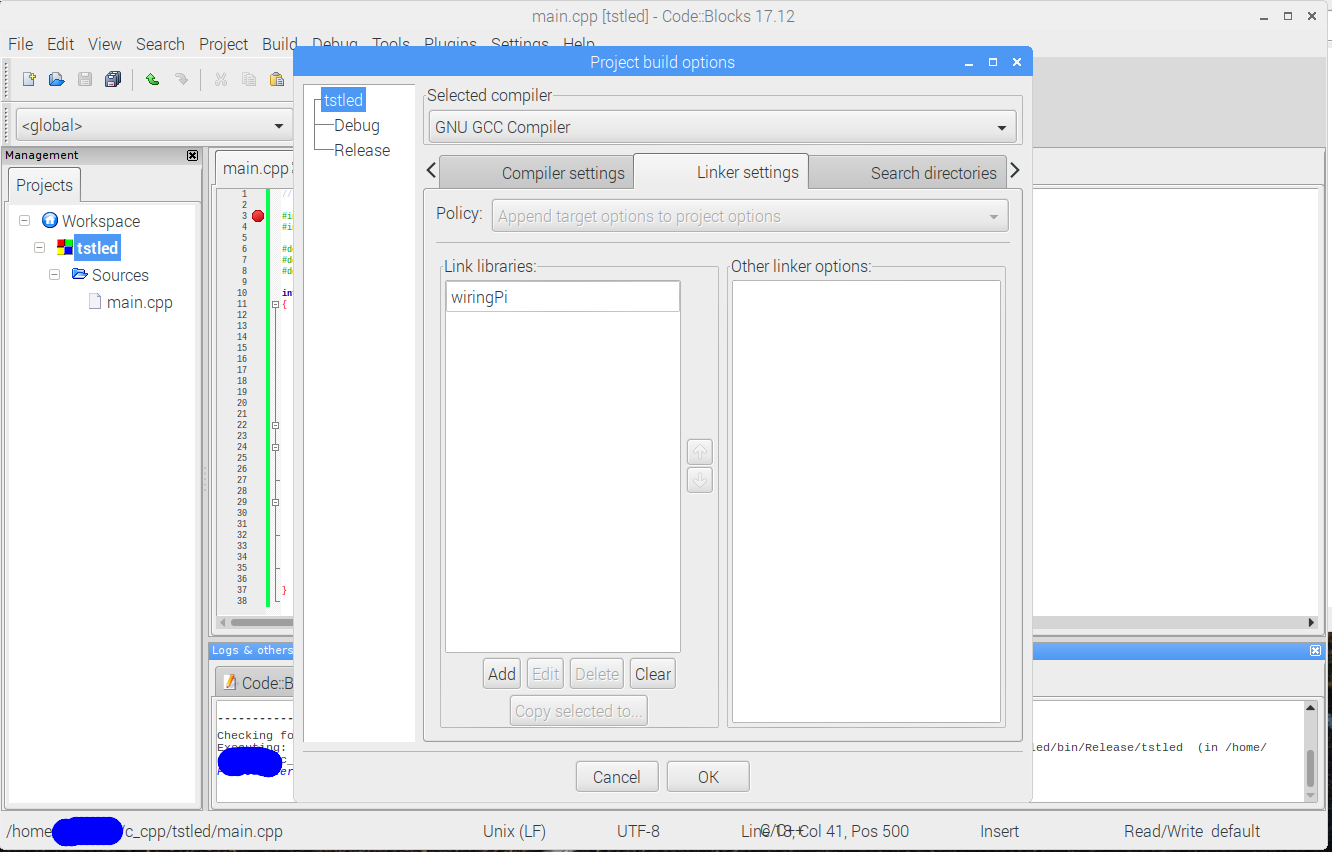1332x852 pixels.
Task: Select the Debug build target
Action: (357, 125)
